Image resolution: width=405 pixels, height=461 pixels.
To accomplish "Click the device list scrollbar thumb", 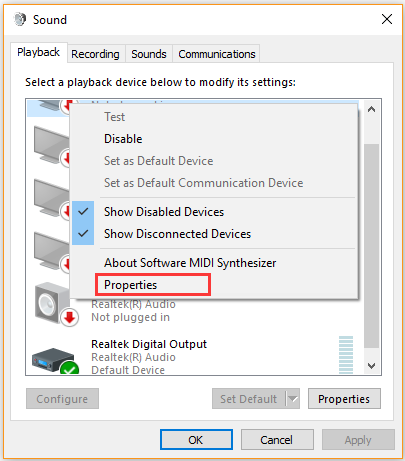I will click(x=371, y=246).
